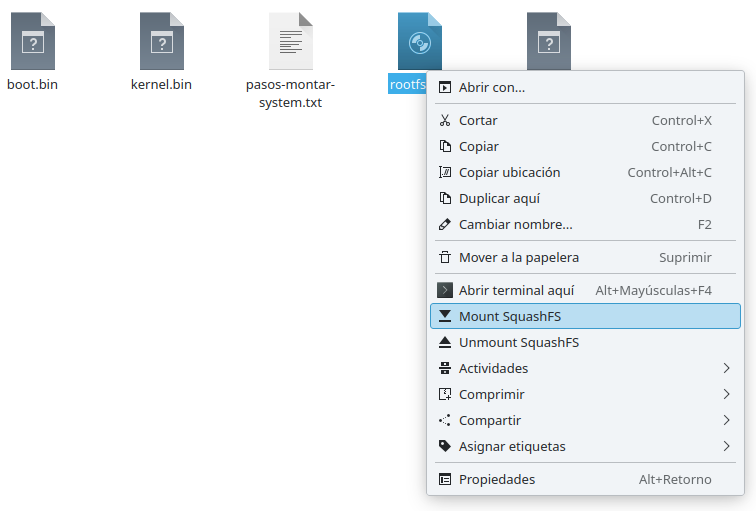Image resolution: width=756 pixels, height=511 pixels.
Task: Expand the Actividades submenu arrow
Action: [x=727, y=369]
